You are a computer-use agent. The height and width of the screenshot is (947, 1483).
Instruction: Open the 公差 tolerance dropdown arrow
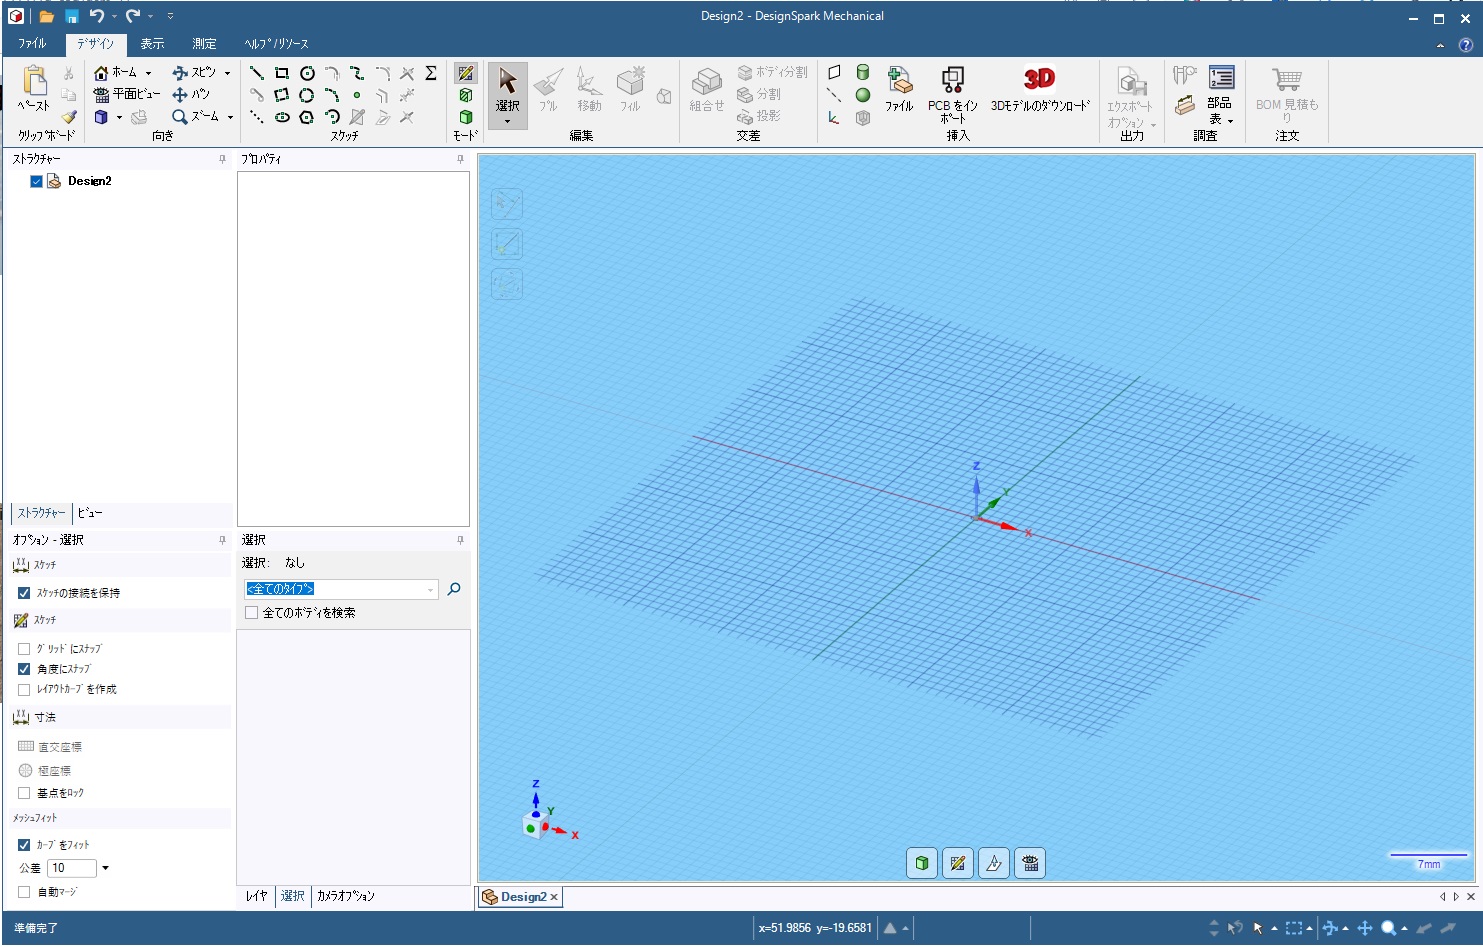click(x=105, y=868)
